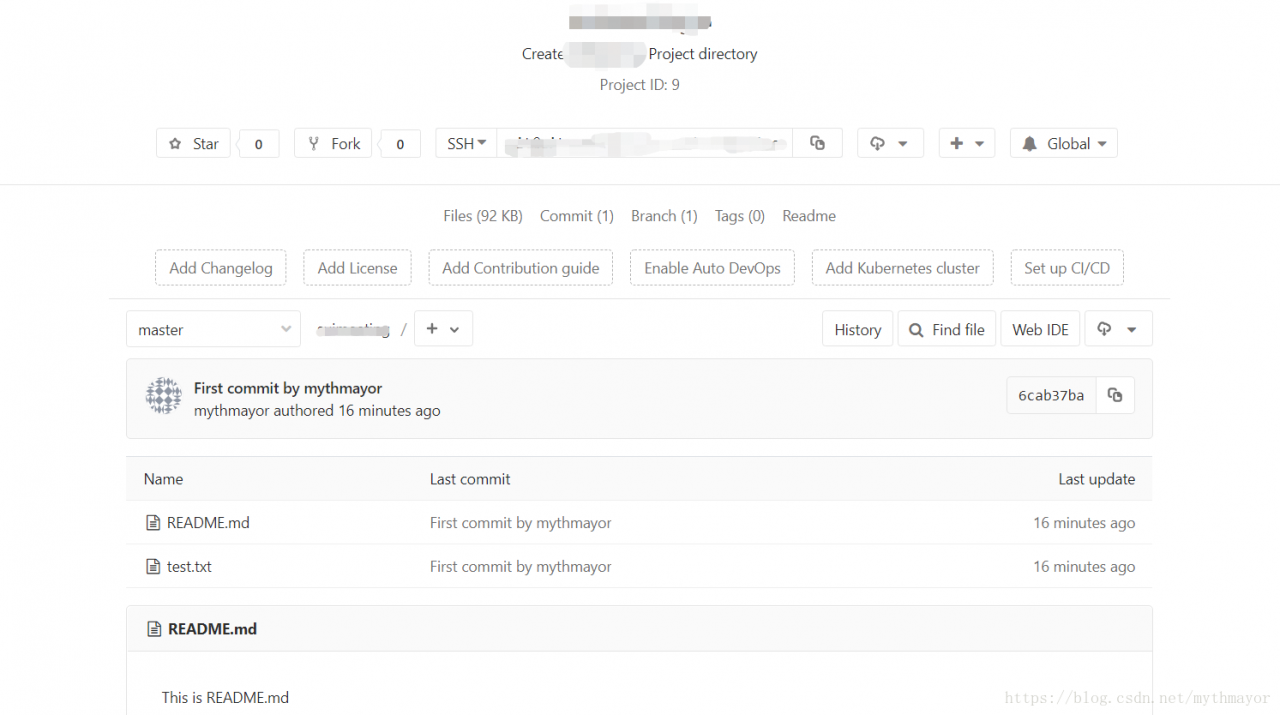Click the mythmayor avatar icon

pos(164,396)
